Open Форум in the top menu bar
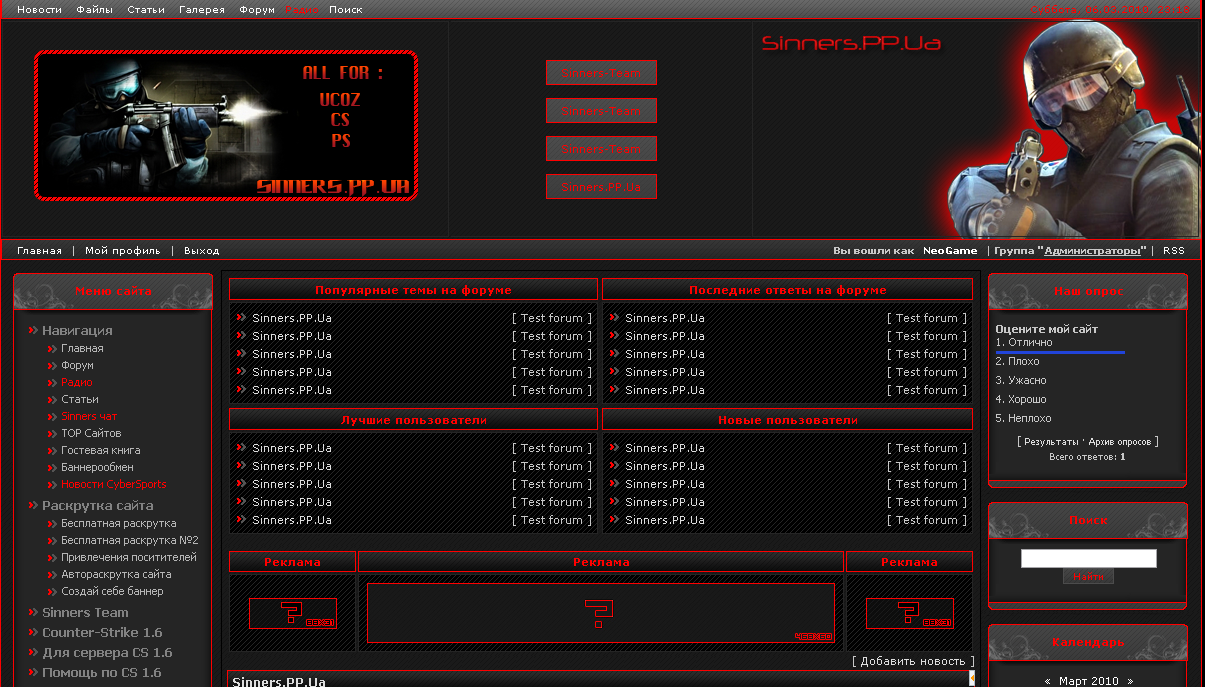The width and height of the screenshot is (1205, 687). pos(257,9)
